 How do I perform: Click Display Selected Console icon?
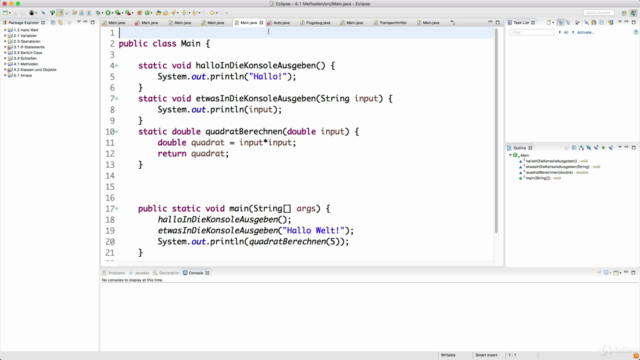click(x=607, y=273)
